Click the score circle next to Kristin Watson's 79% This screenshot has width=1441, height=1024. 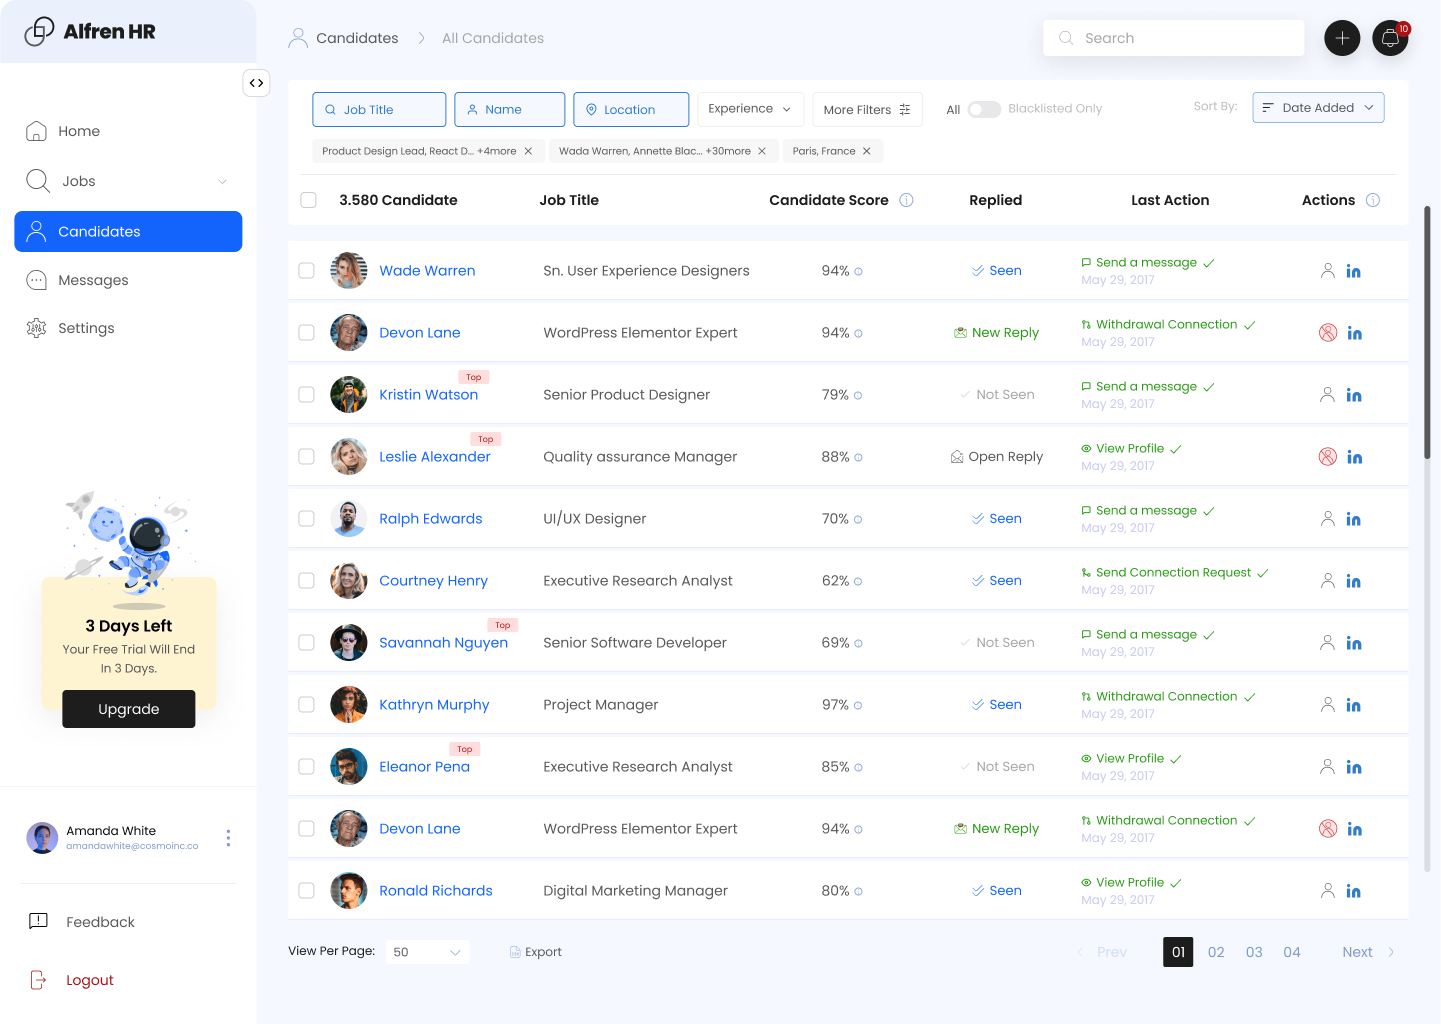[858, 395]
